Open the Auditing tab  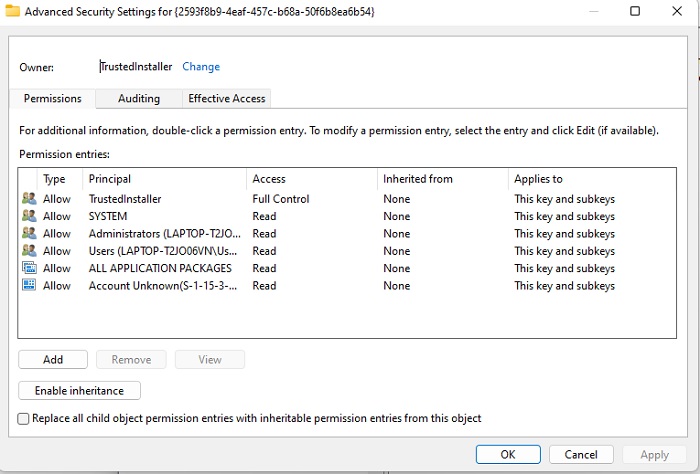click(139, 99)
